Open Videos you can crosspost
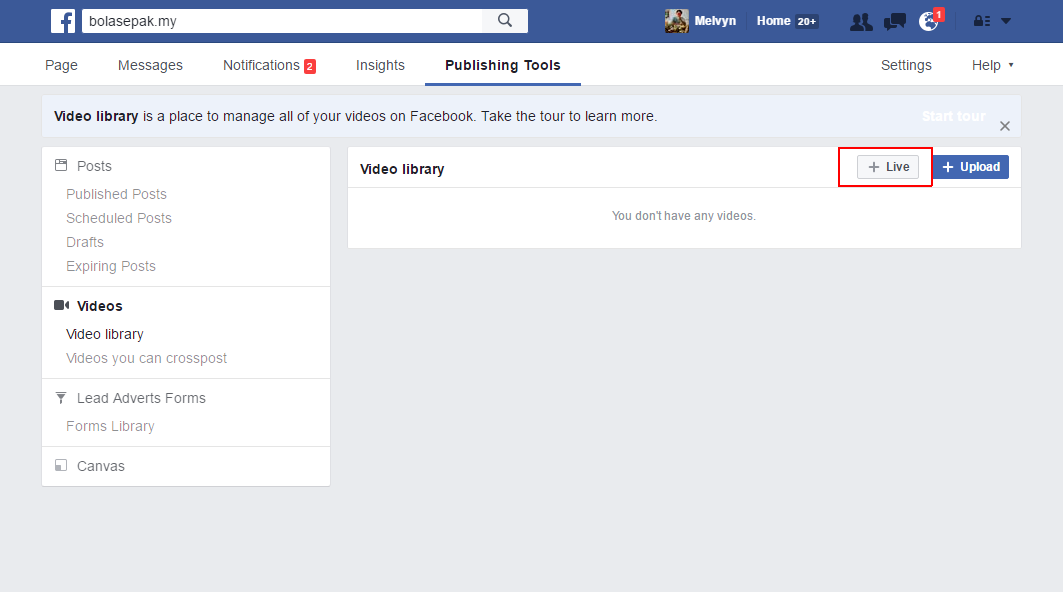This screenshot has width=1063, height=592. [x=146, y=358]
